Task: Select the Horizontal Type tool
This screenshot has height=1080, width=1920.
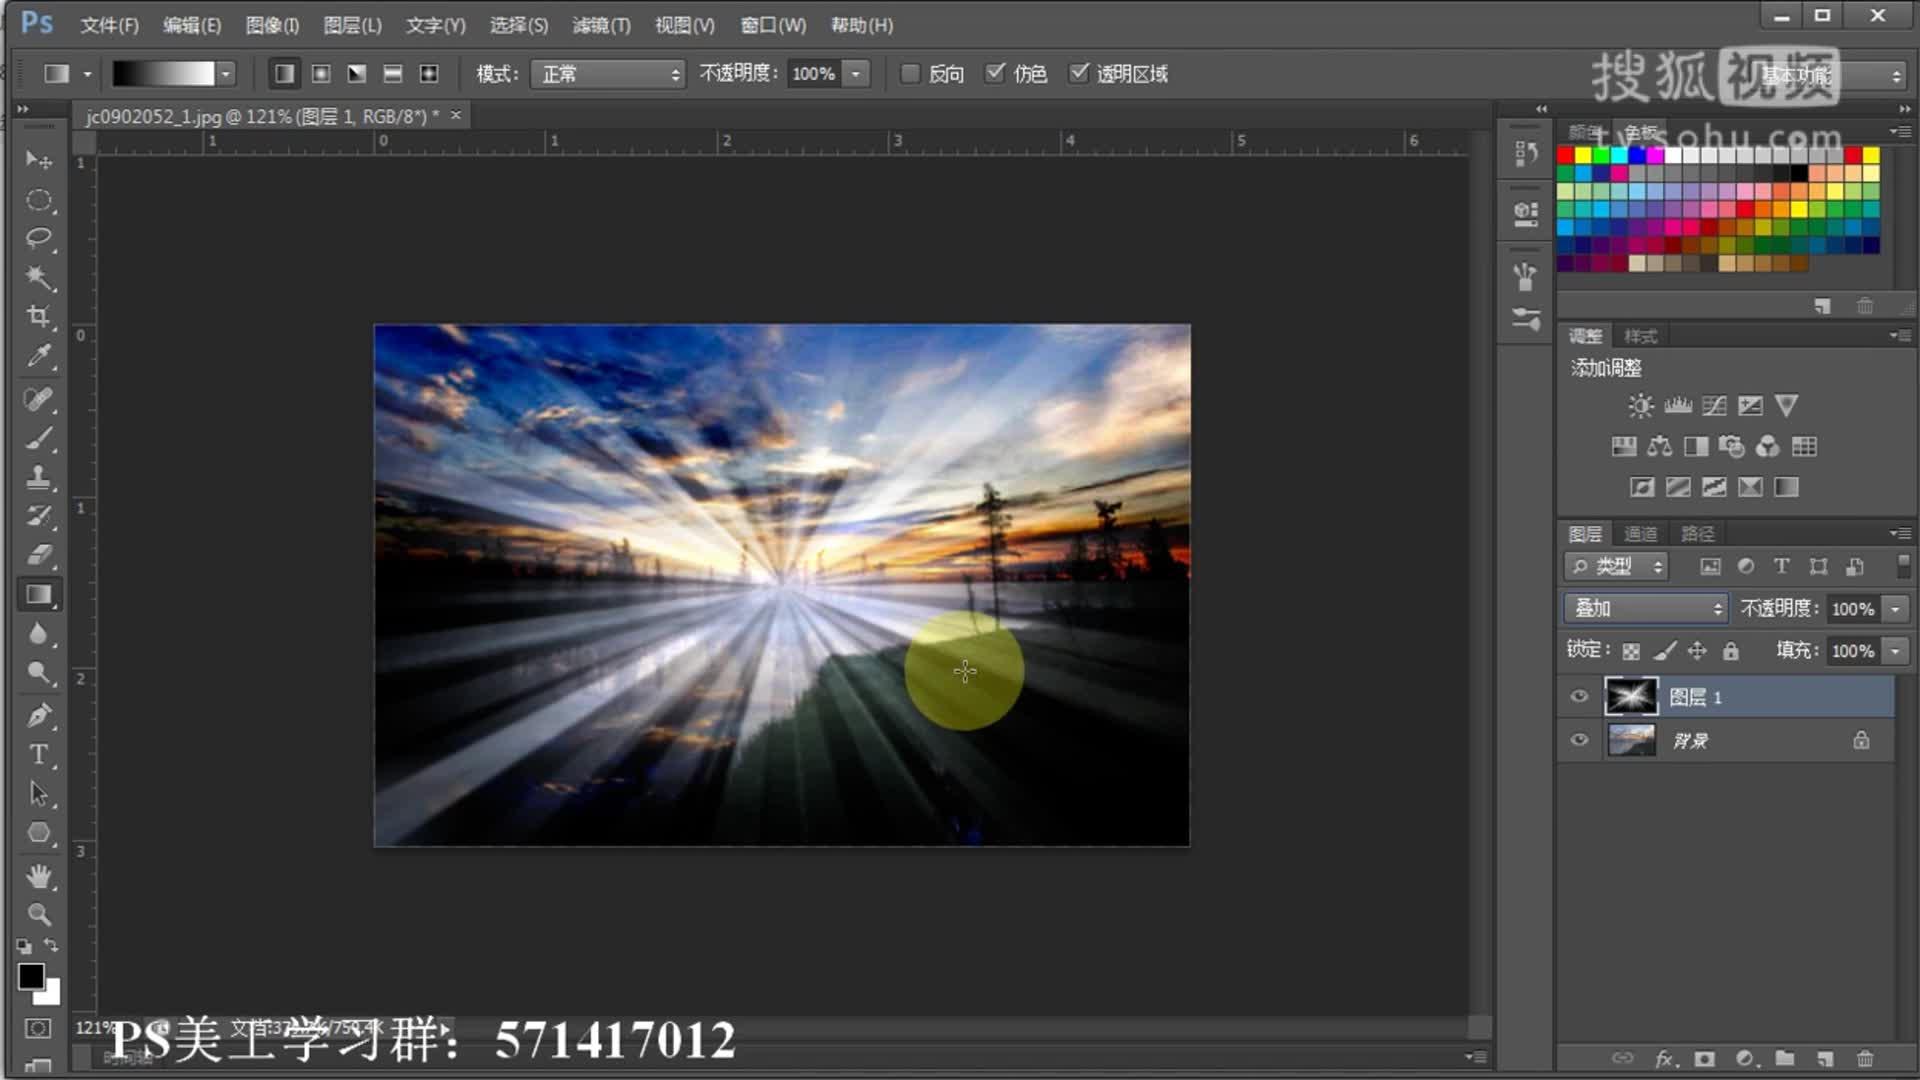Action: tap(38, 754)
